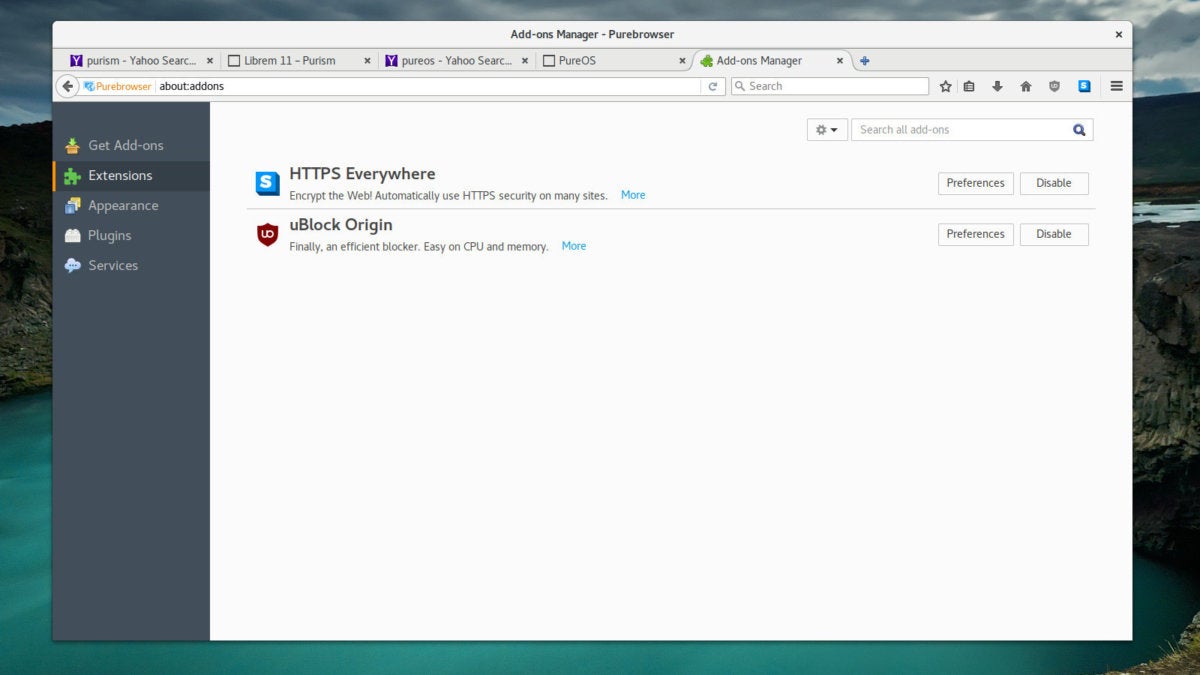Click the browser Search field

tap(830, 86)
